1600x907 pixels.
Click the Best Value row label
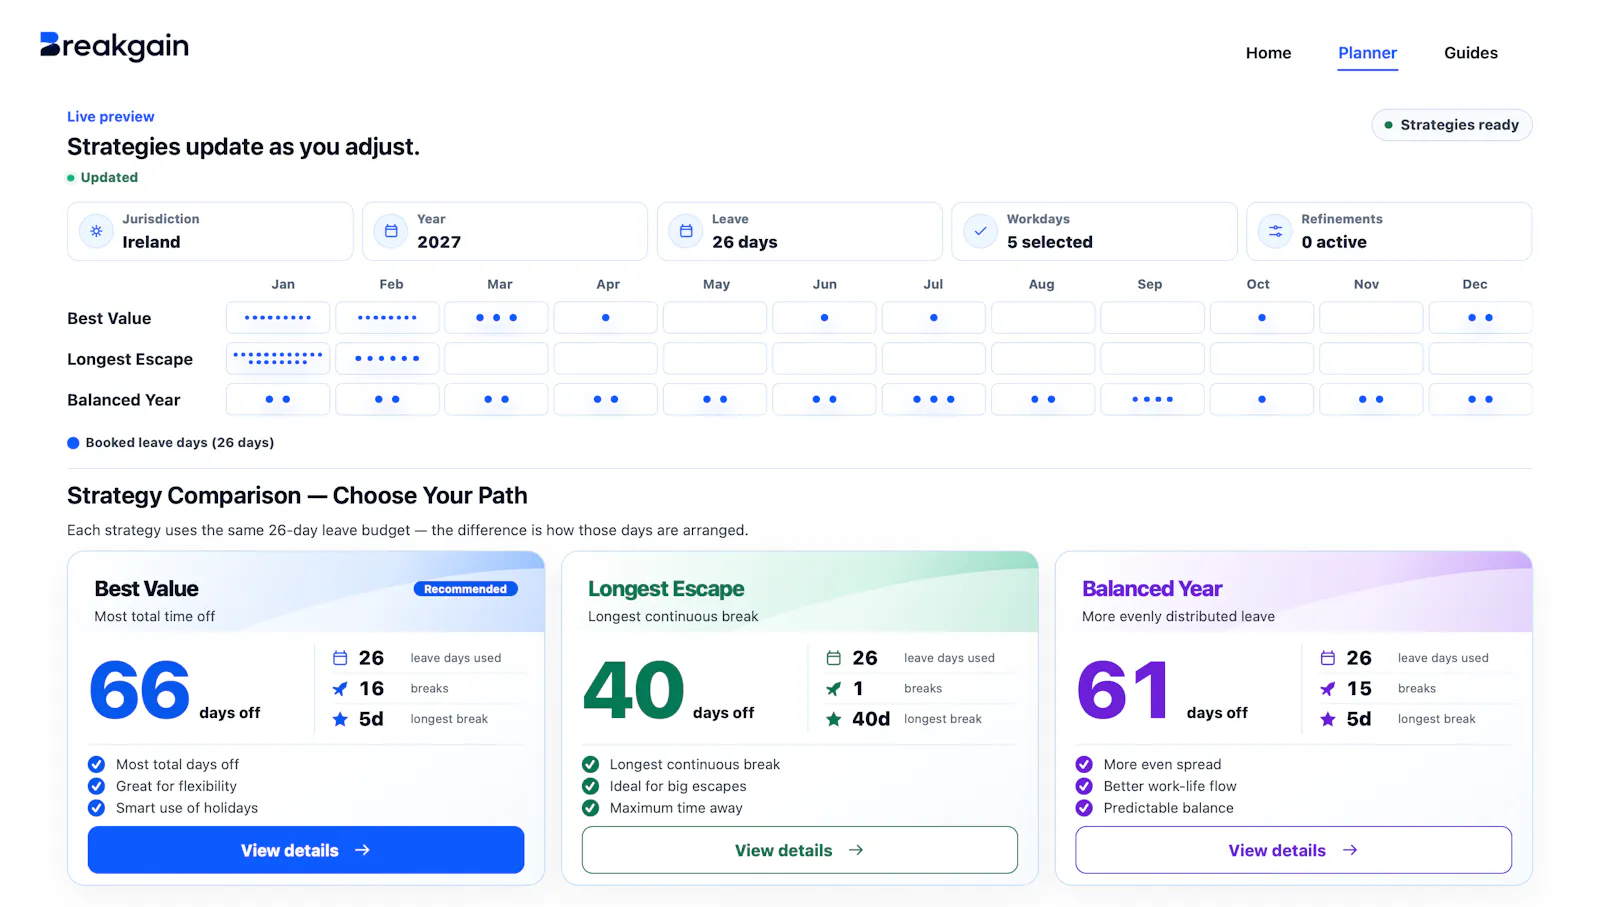coord(109,318)
